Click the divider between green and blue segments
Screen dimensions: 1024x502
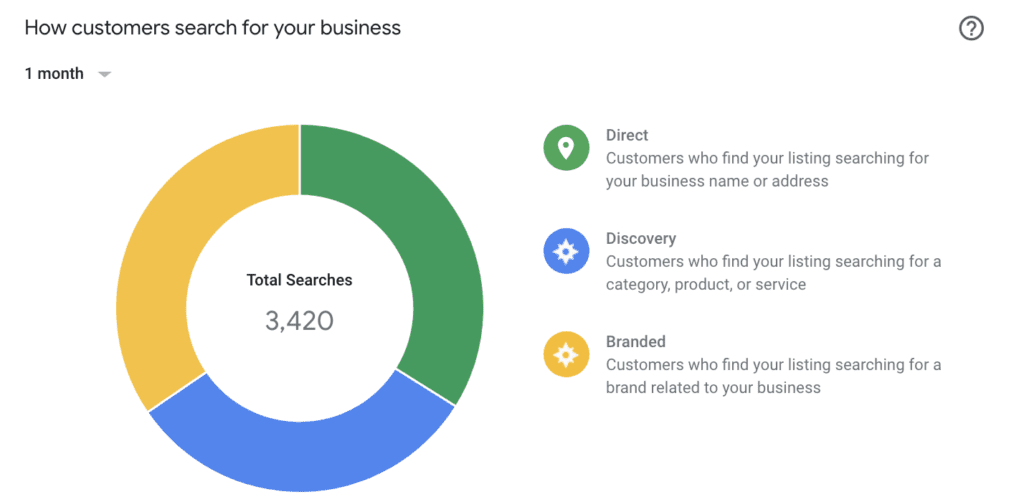click(425, 387)
